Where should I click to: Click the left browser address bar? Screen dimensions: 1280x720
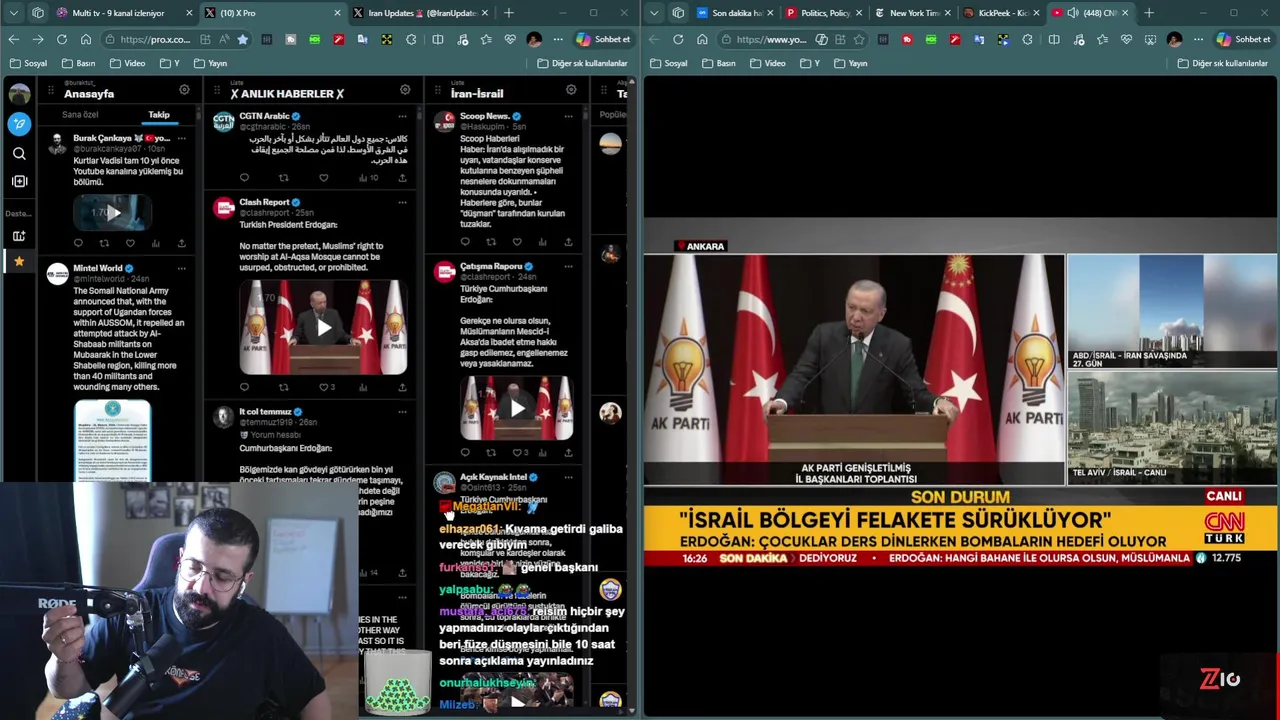click(x=155, y=39)
